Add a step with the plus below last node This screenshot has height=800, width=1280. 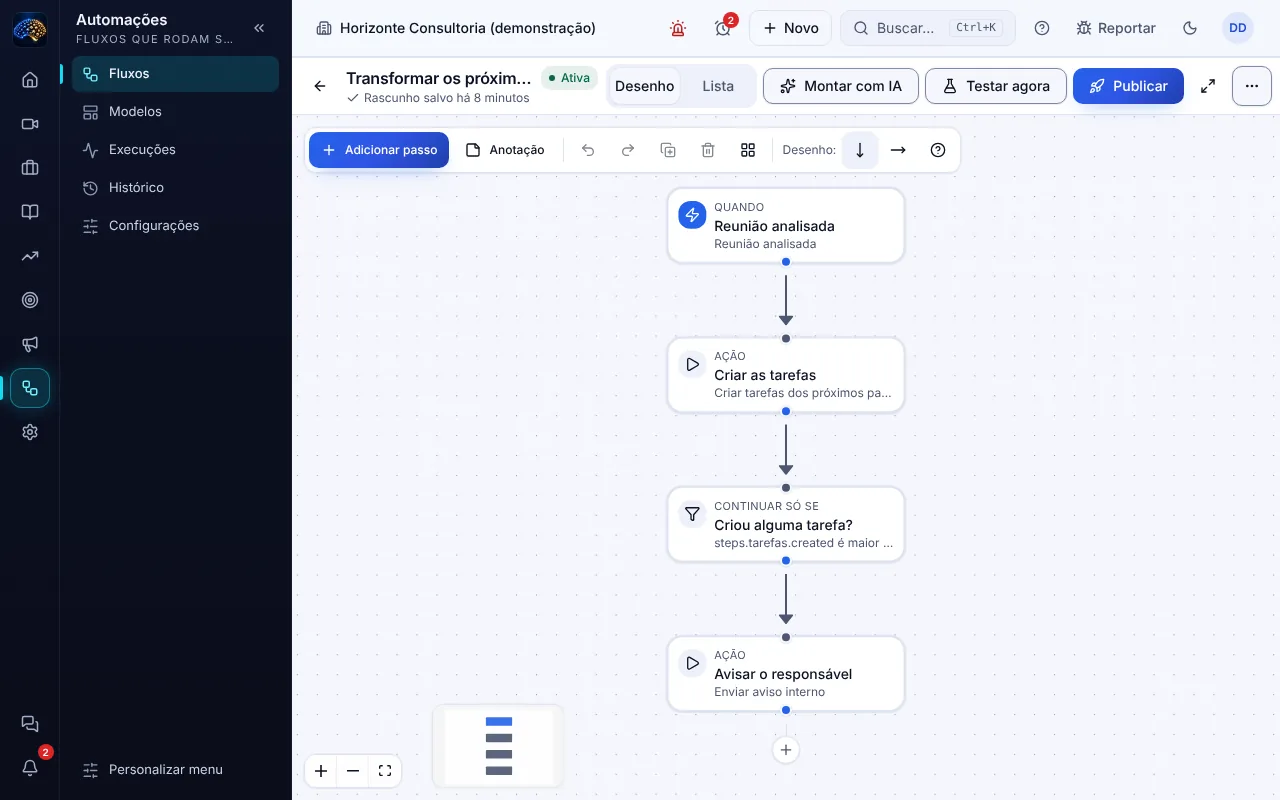[786, 750]
